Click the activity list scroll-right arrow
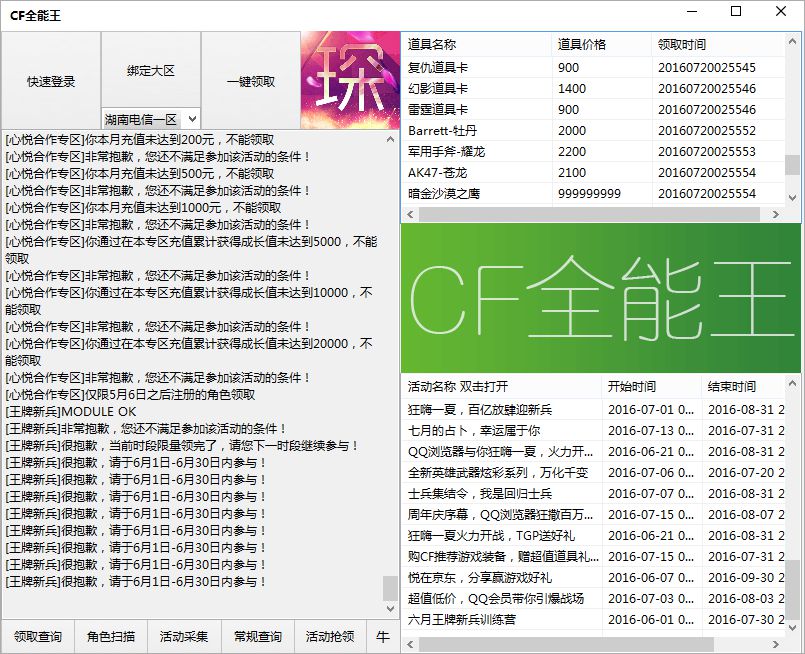This screenshot has width=805, height=654. click(x=776, y=644)
